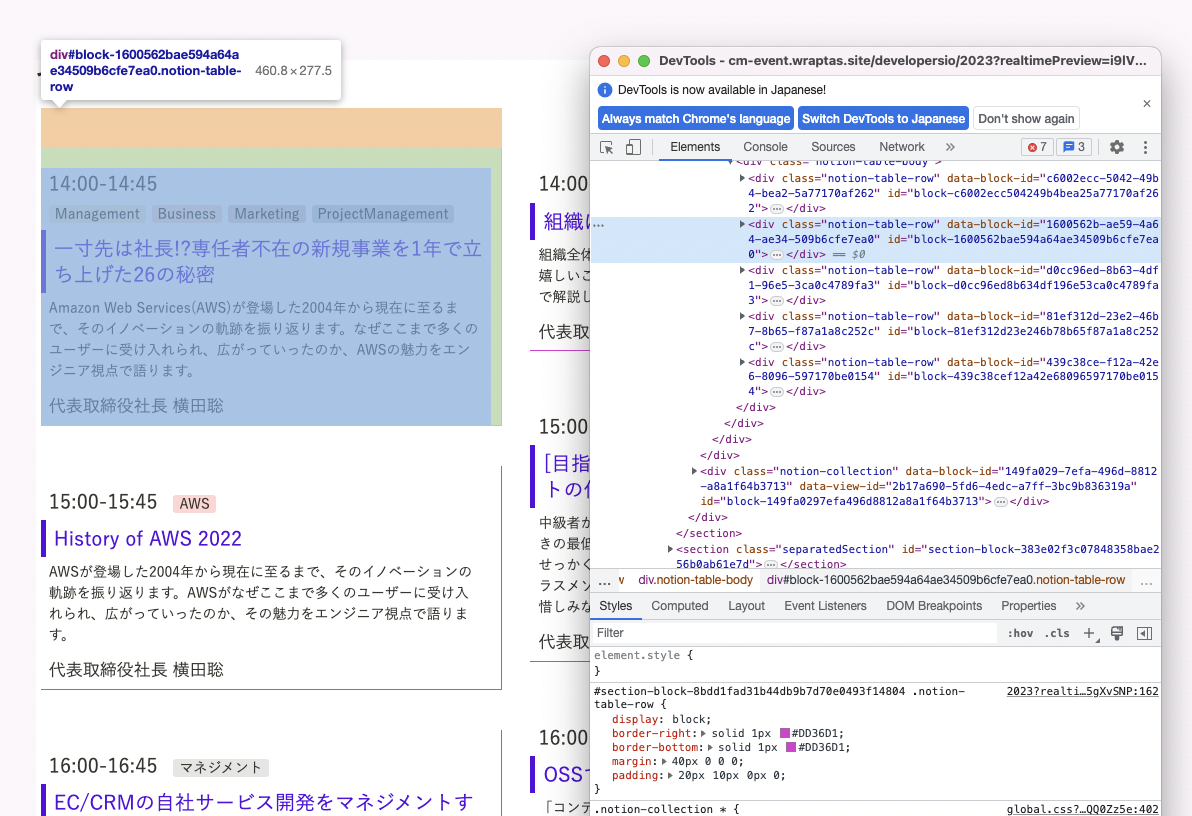Click Always match Chrome's language button
The image size is (1192, 816).
point(696,119)
